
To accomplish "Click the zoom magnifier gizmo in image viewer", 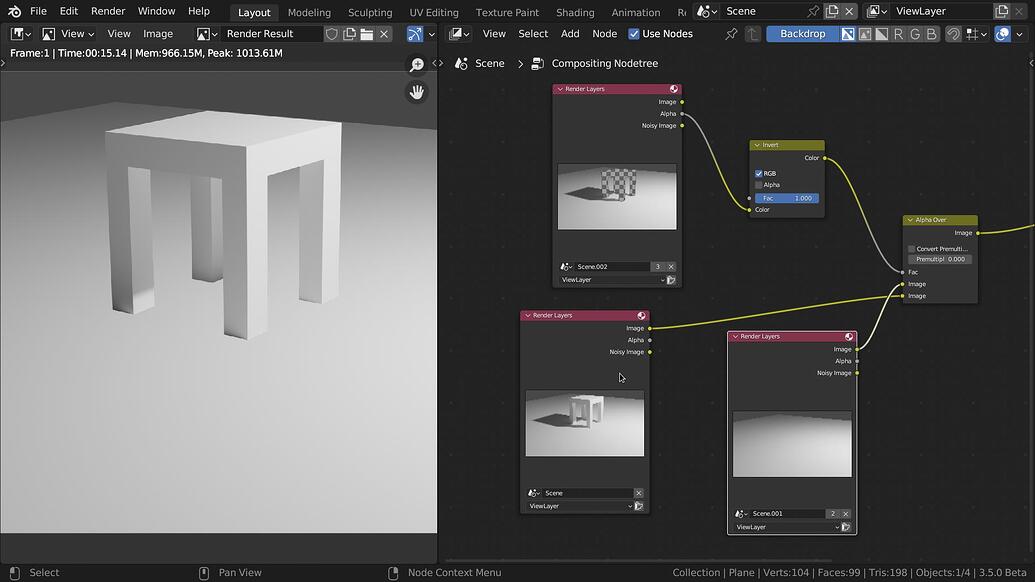I will coord(417,64).
